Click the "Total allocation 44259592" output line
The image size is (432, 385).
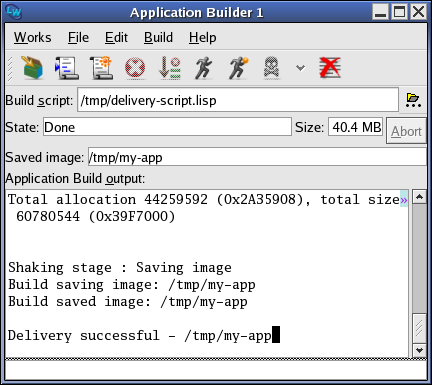pos(204,199)
